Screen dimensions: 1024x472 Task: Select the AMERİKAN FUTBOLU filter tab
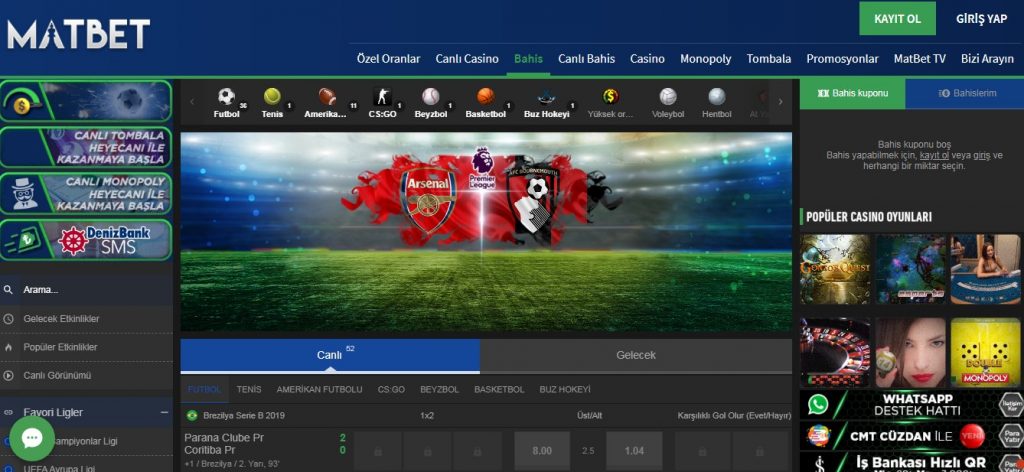319,389
